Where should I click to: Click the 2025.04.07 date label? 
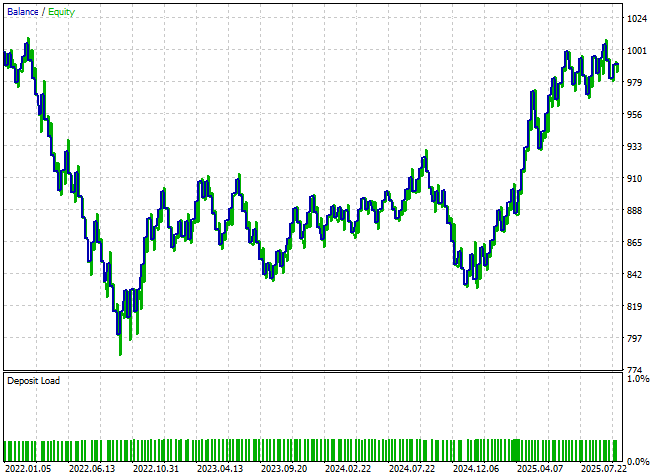pos(540,469)
